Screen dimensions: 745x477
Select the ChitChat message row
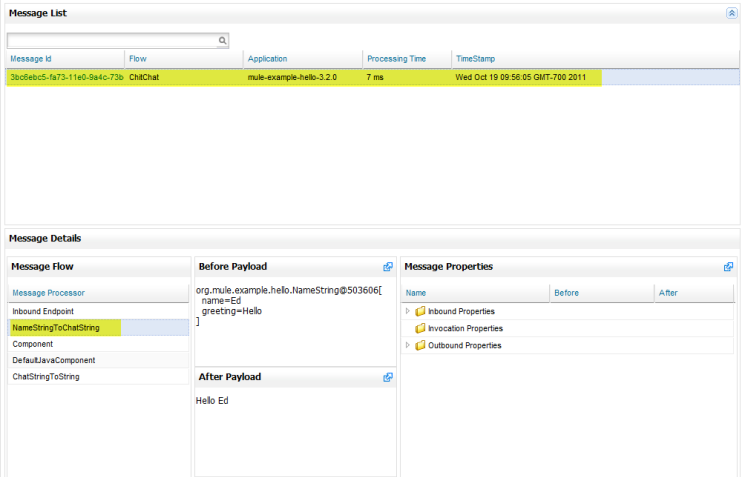(x=300, y=77)
